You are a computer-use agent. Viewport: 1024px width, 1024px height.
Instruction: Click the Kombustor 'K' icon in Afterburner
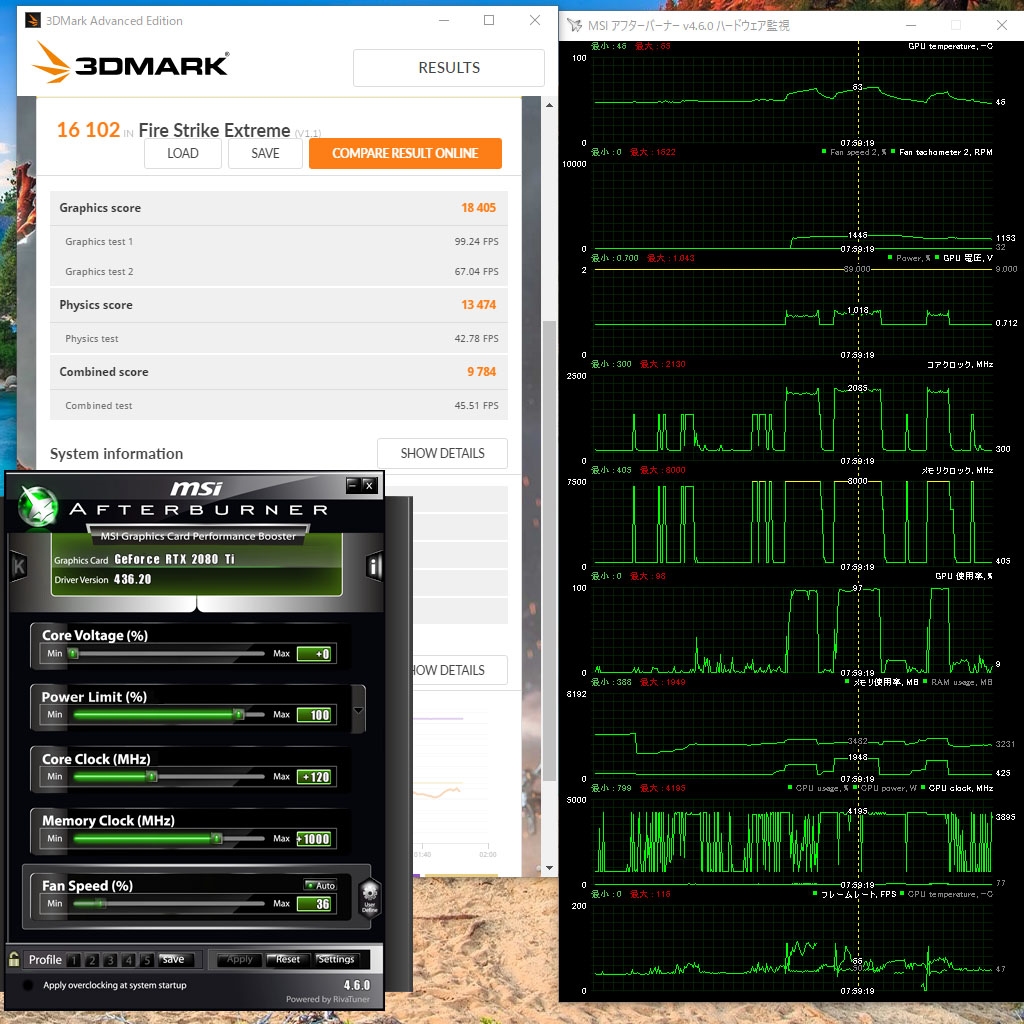[x=19, y=566]
